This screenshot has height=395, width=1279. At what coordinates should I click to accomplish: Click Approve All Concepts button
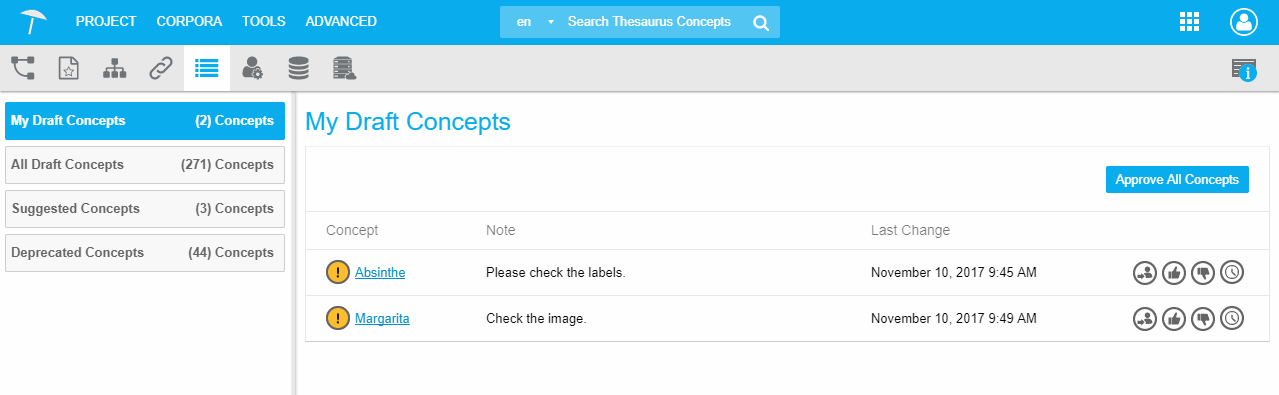pos(1177,180)
